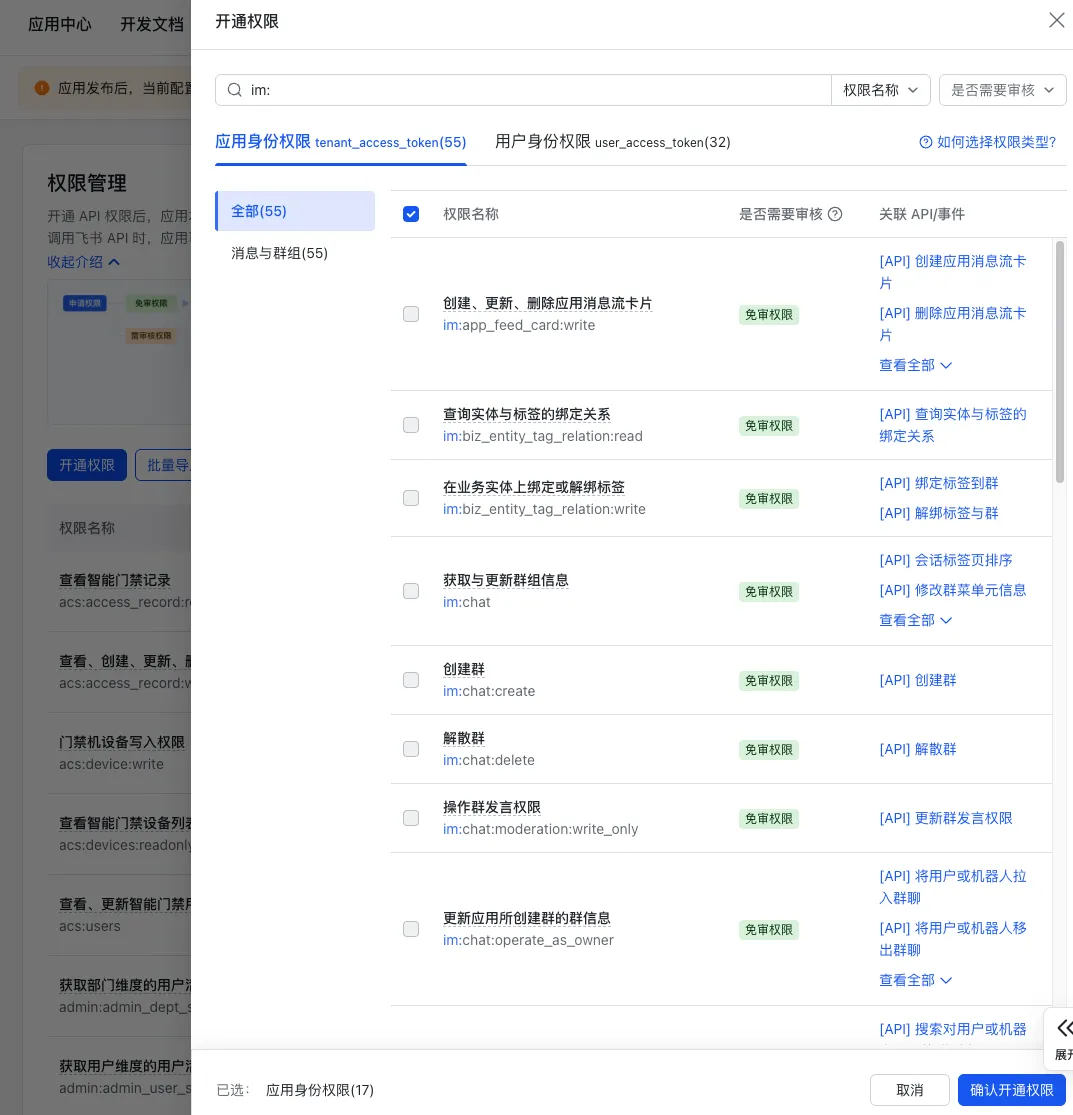Check the im:app_feed_card:write permission
The height and width of the screenshot is (1115, 1073).
[x=411, y=314]
